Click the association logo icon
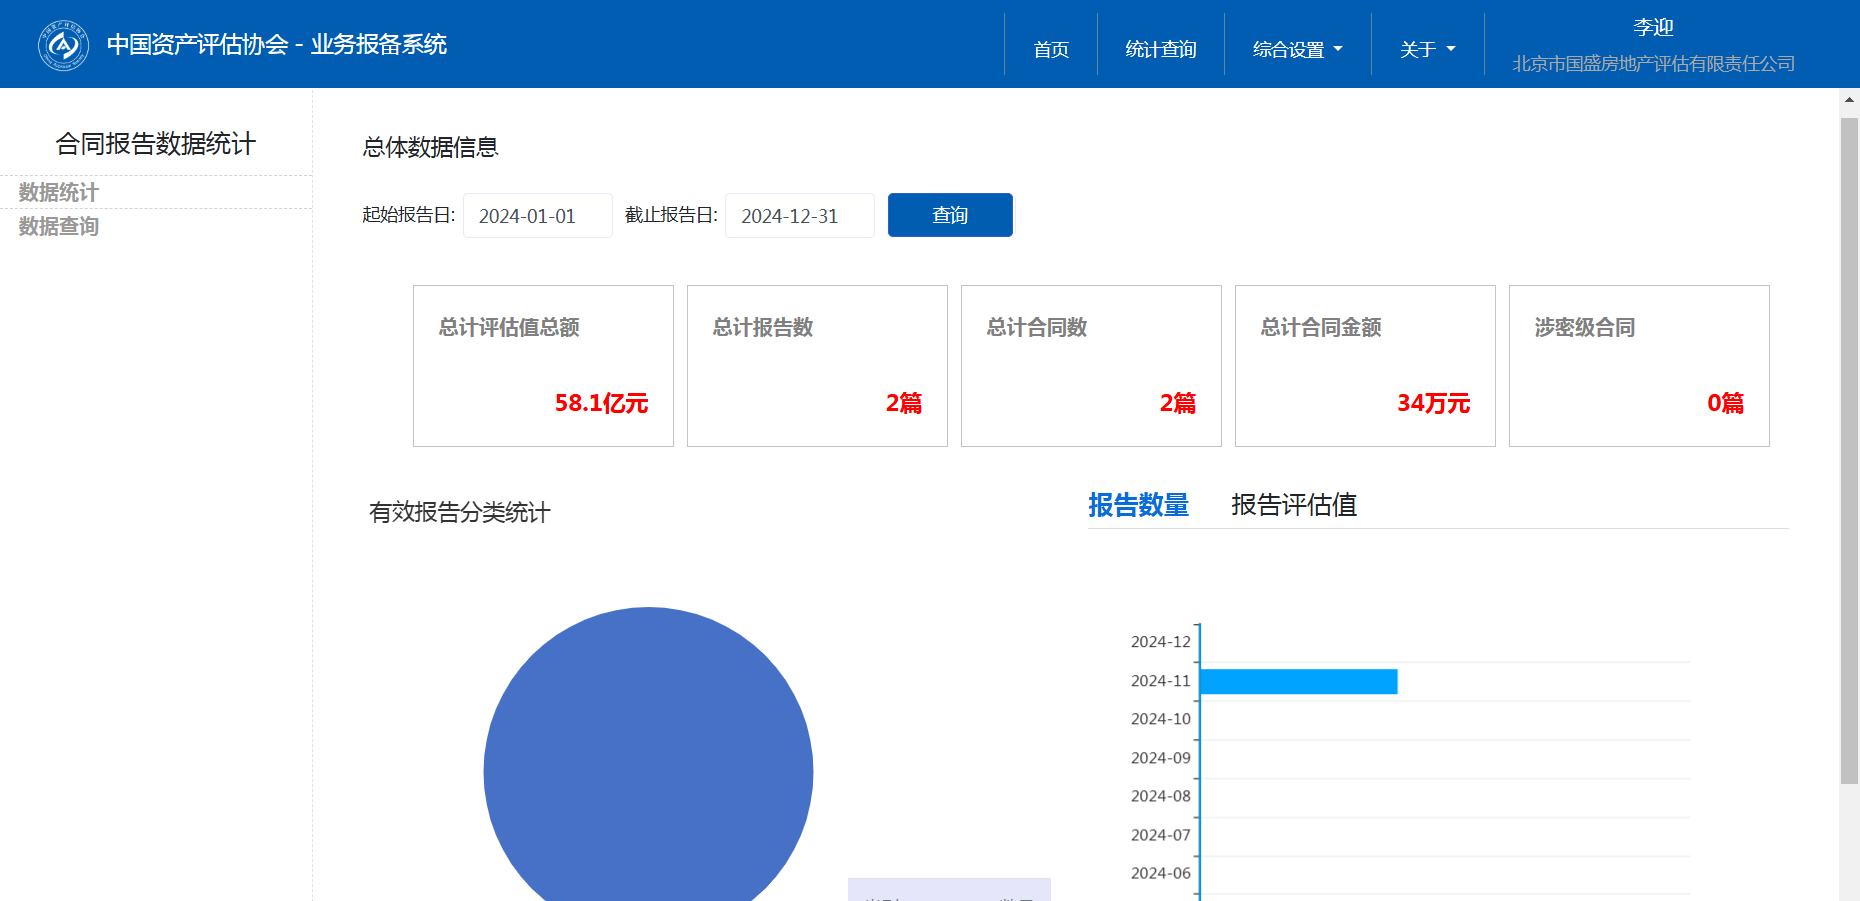The image size is (1860, 901). tap(63, 45)
